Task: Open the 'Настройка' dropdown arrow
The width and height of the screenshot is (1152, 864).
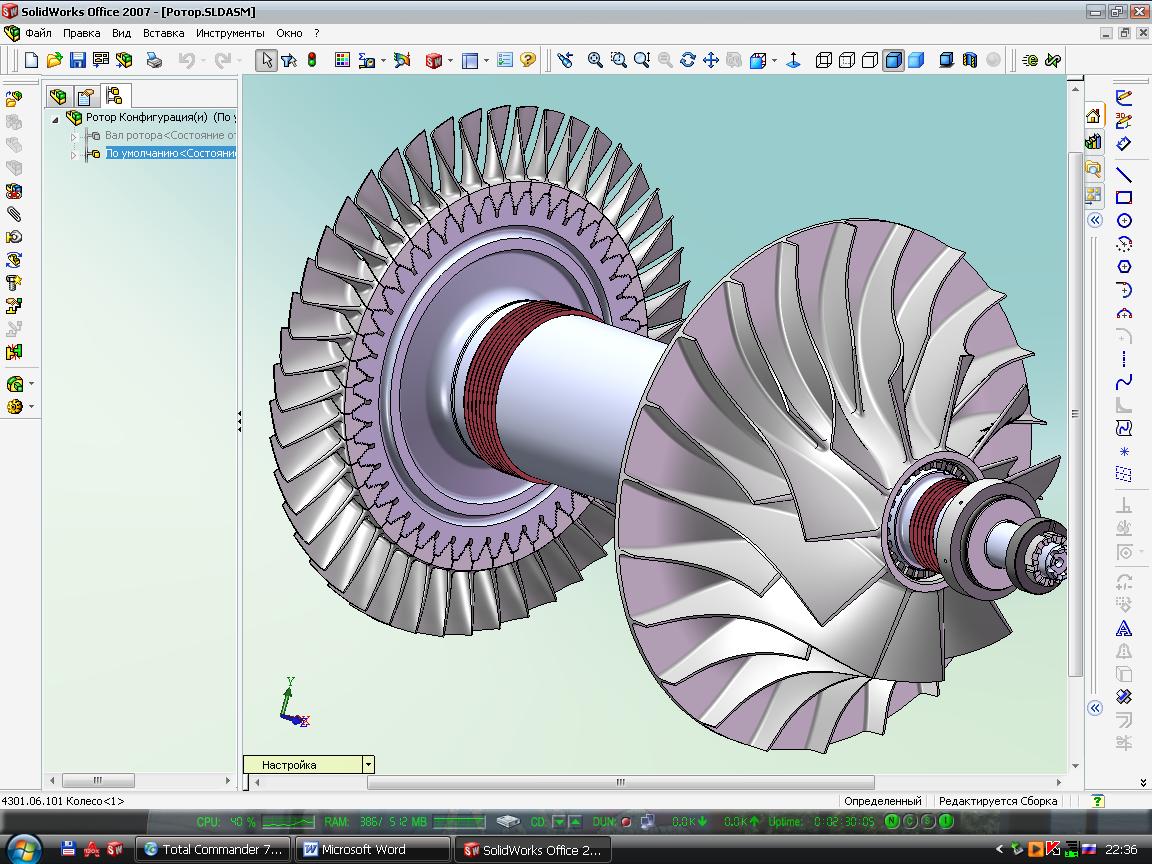Action: click(x=368, y=765)
